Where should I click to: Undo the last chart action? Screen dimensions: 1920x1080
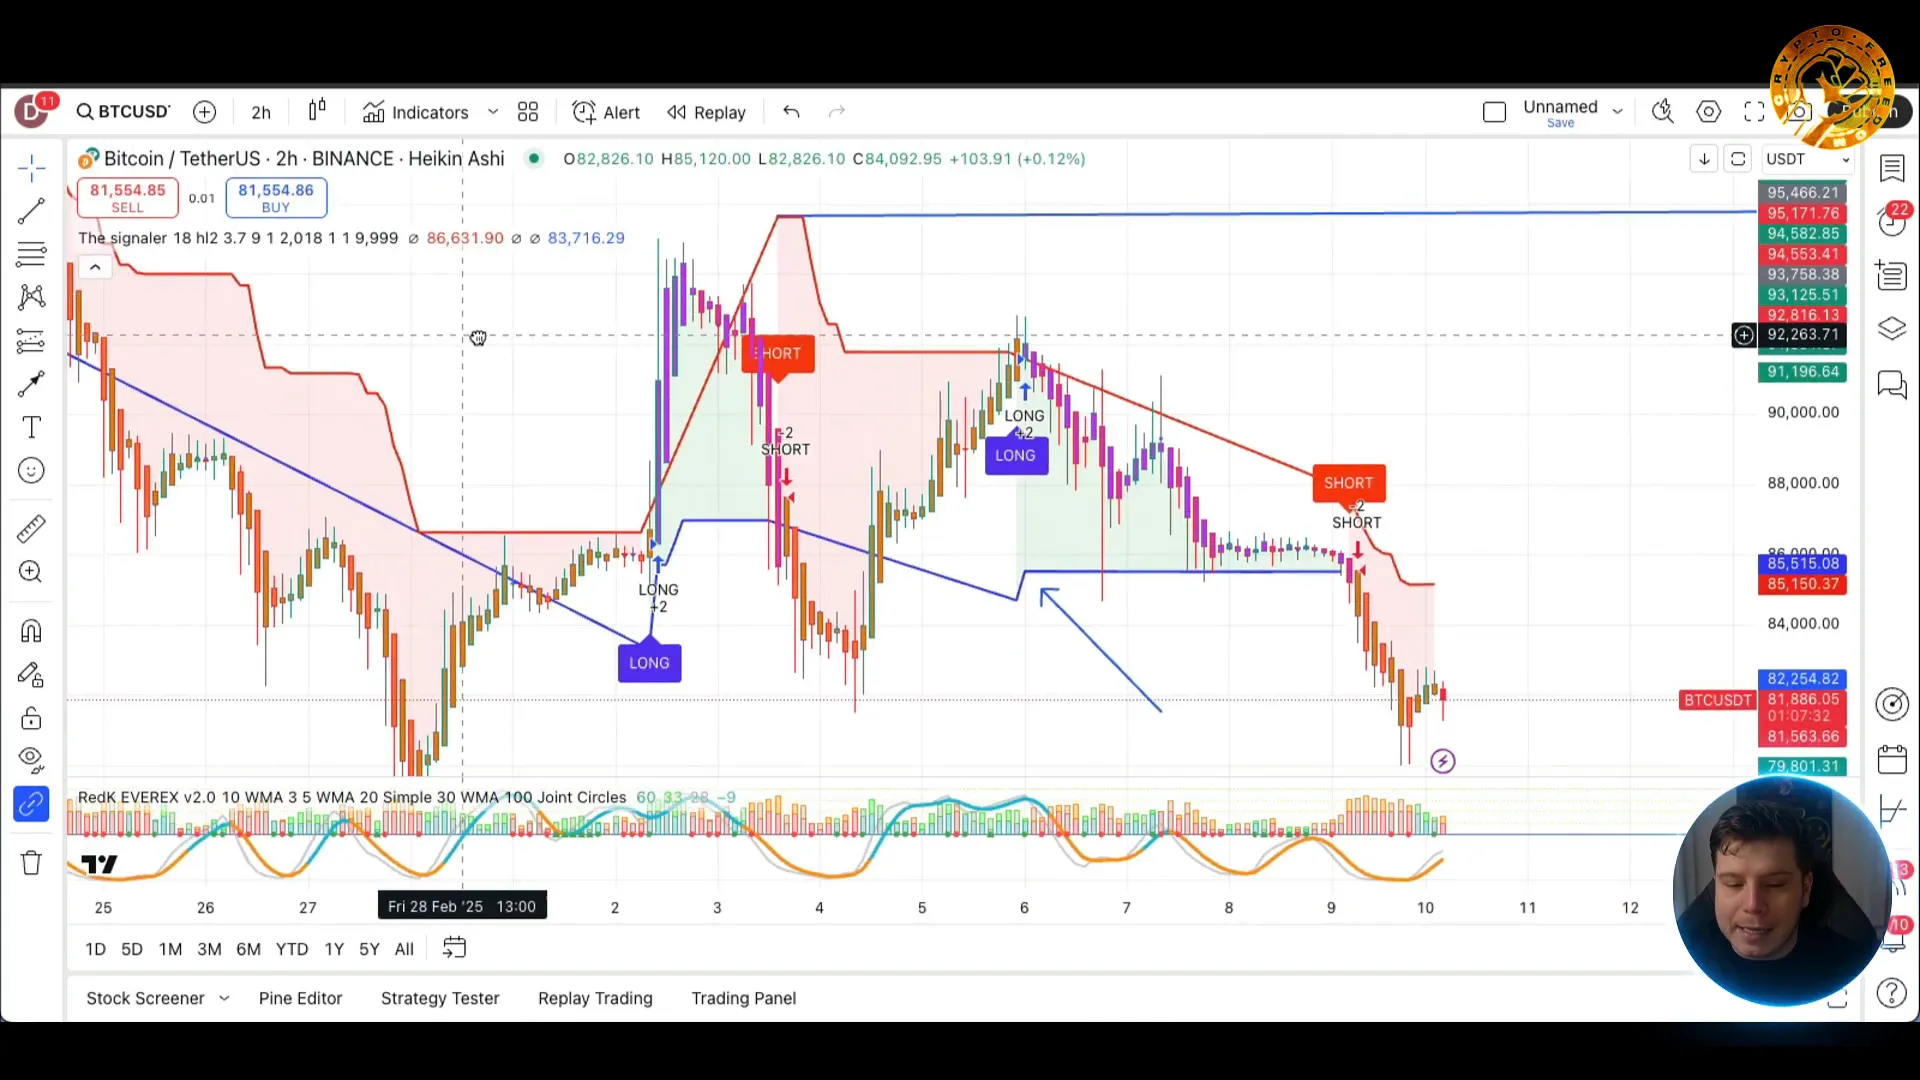(x=791, y=112)
